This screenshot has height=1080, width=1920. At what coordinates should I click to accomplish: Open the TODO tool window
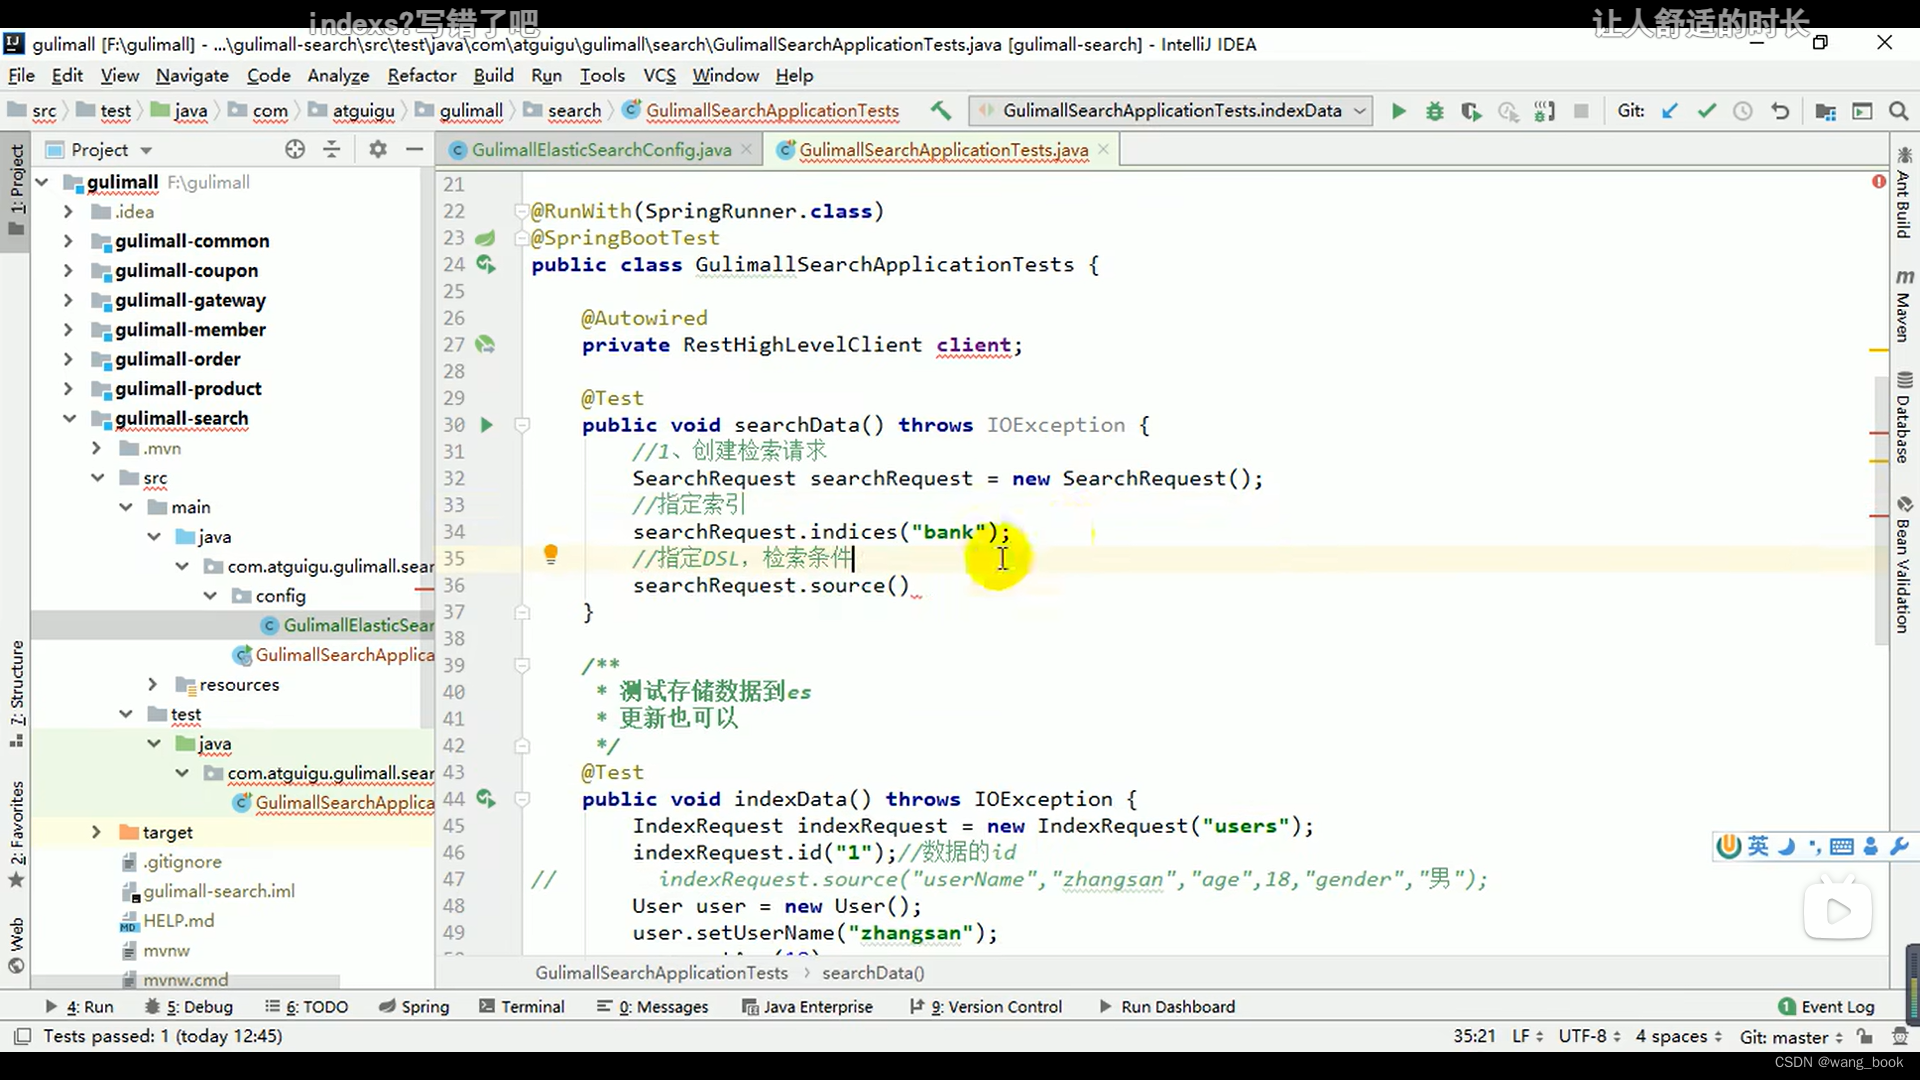point(307,1006)
